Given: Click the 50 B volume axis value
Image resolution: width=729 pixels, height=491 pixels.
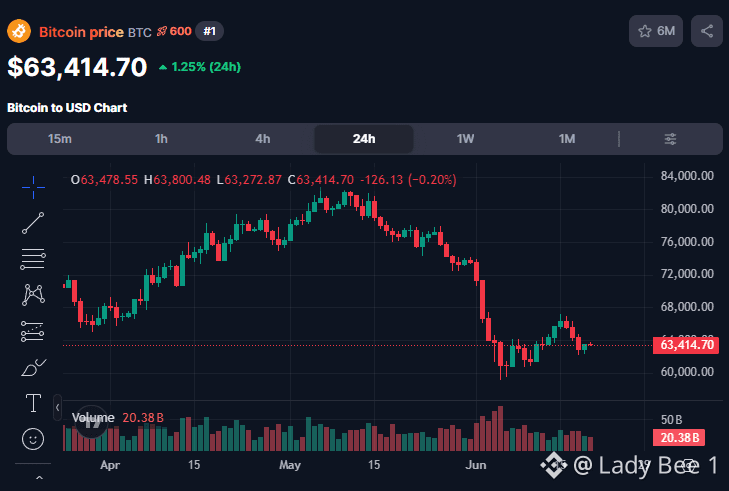Looking at the screenshot, I should (x=671, y=420).
